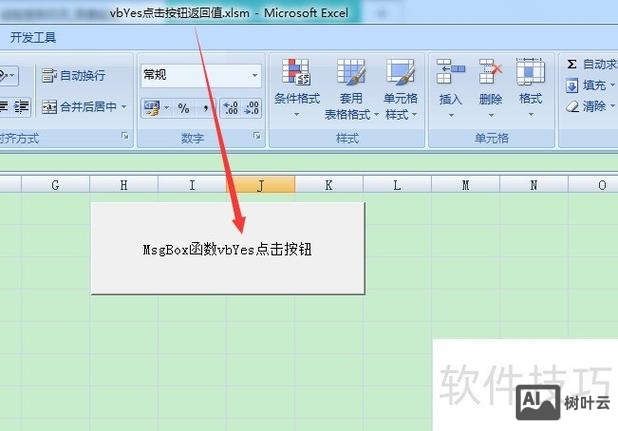Open 格式 cell format menu
The width and height of the screenshot is (618, 431).
(531, 87)
